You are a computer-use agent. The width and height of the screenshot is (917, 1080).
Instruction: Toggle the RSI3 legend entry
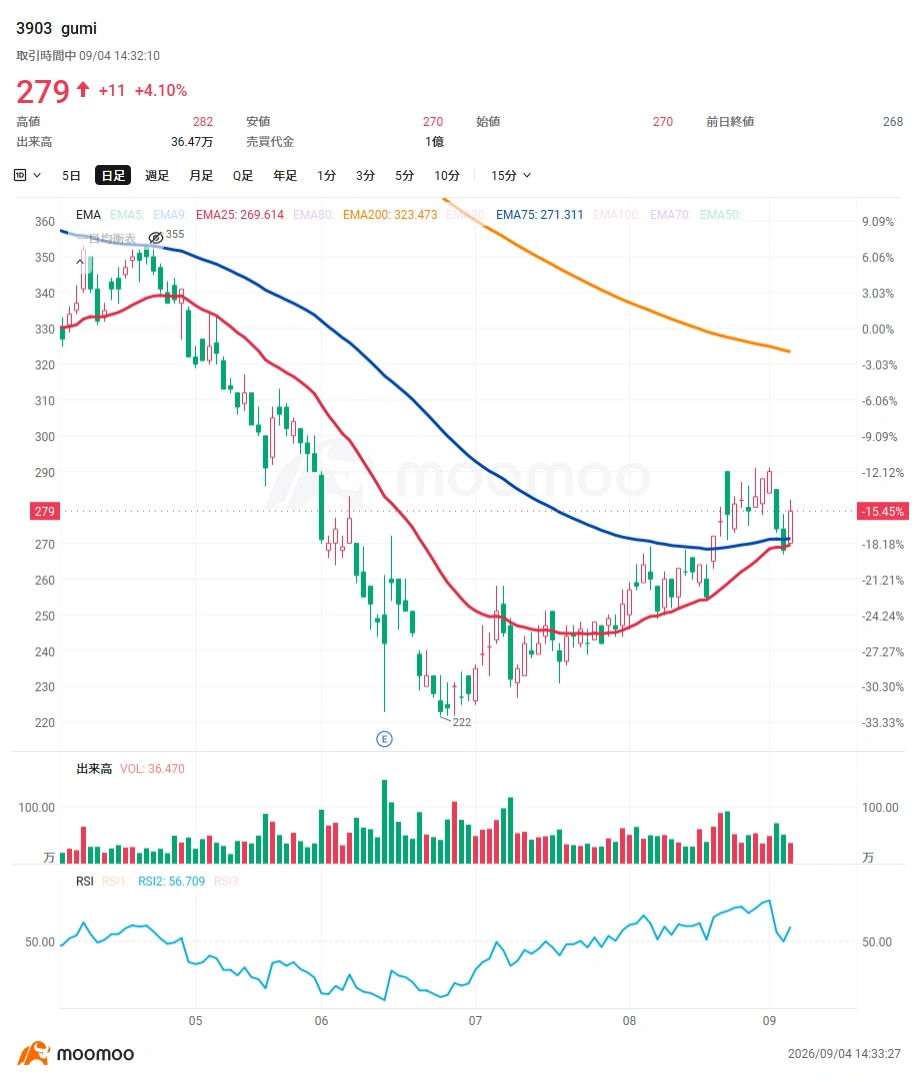point(227,881)
